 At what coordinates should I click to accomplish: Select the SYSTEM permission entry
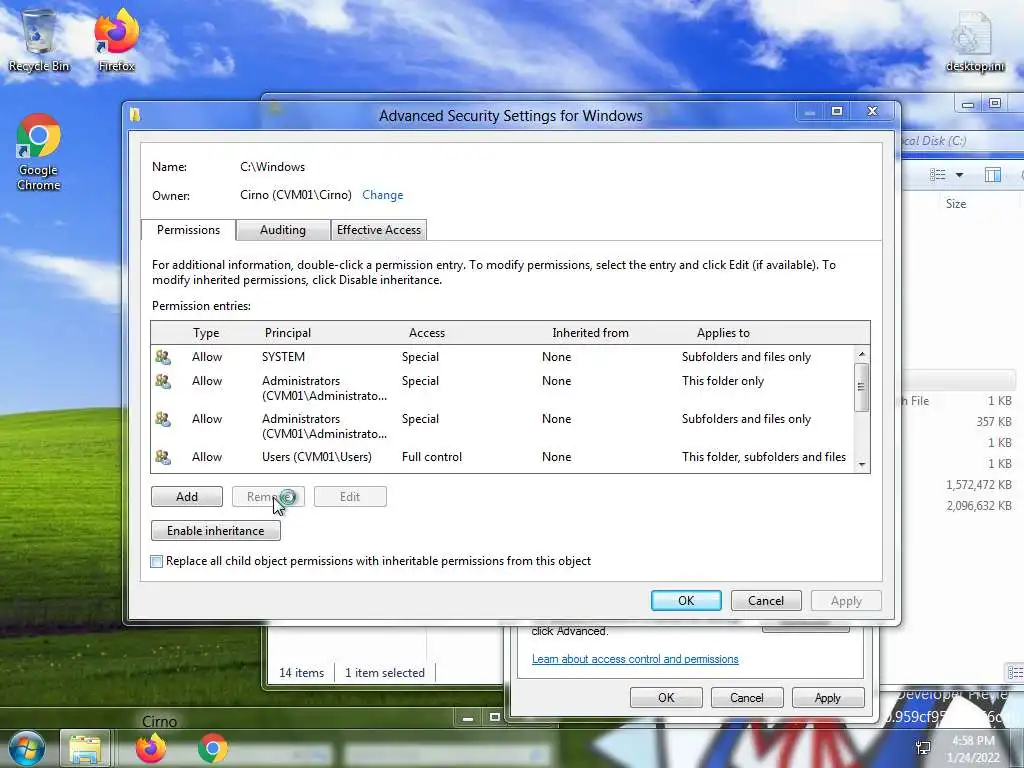502,357
